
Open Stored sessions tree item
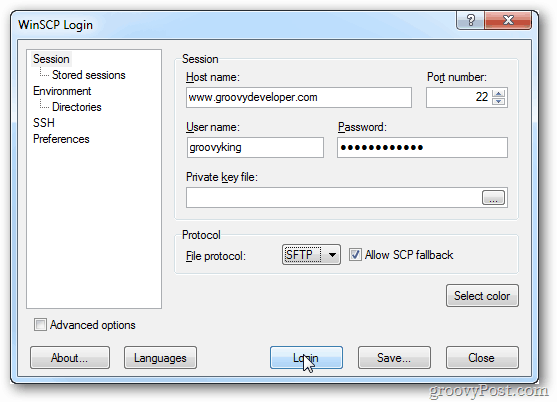[88, 75]
